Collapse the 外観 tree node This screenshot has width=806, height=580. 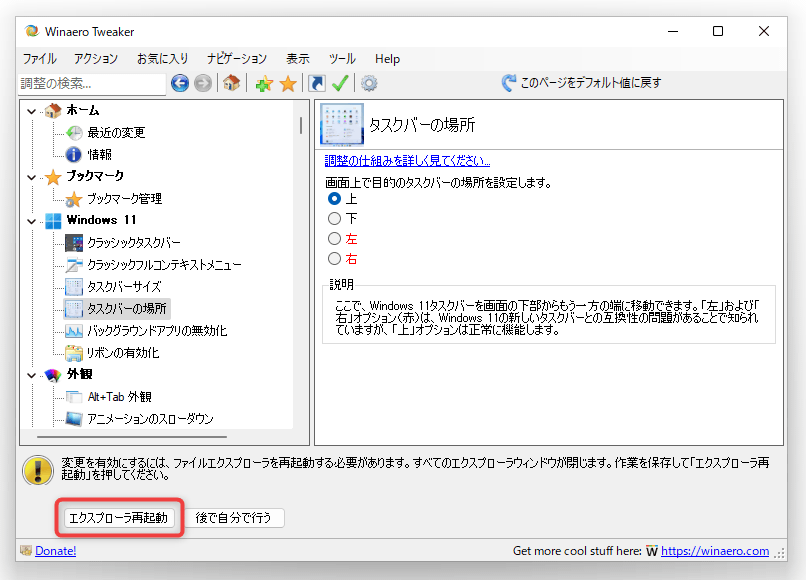[31, 375]
